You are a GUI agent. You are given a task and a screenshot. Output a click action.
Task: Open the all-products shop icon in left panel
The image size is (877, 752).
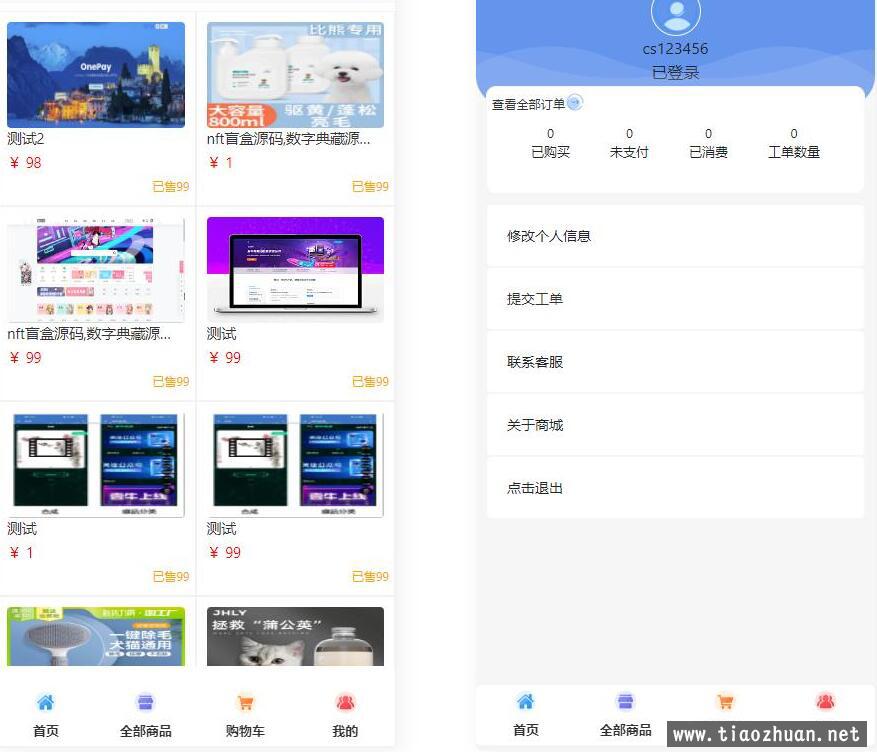tap(145, 702)
